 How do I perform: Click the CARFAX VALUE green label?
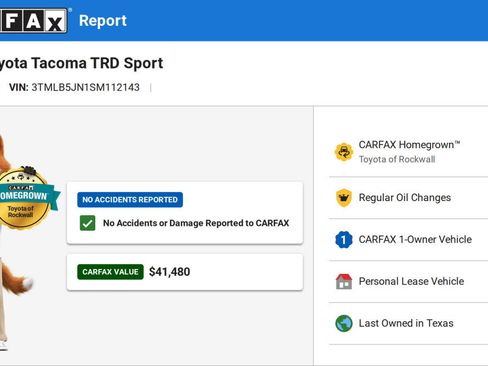(x=110, y=272)
